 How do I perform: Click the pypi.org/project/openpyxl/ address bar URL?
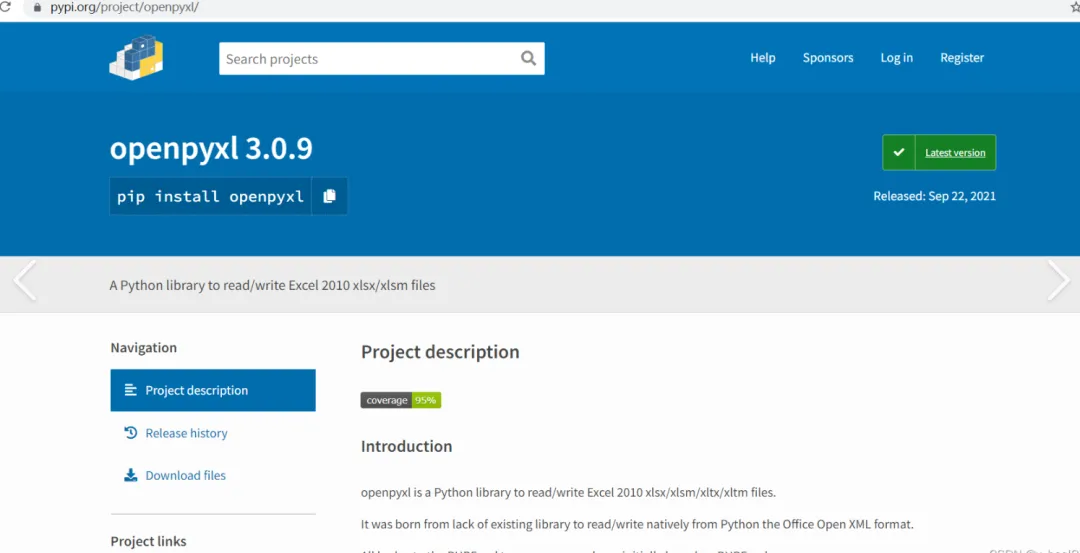pyautogui.click(x=125, y=8)
